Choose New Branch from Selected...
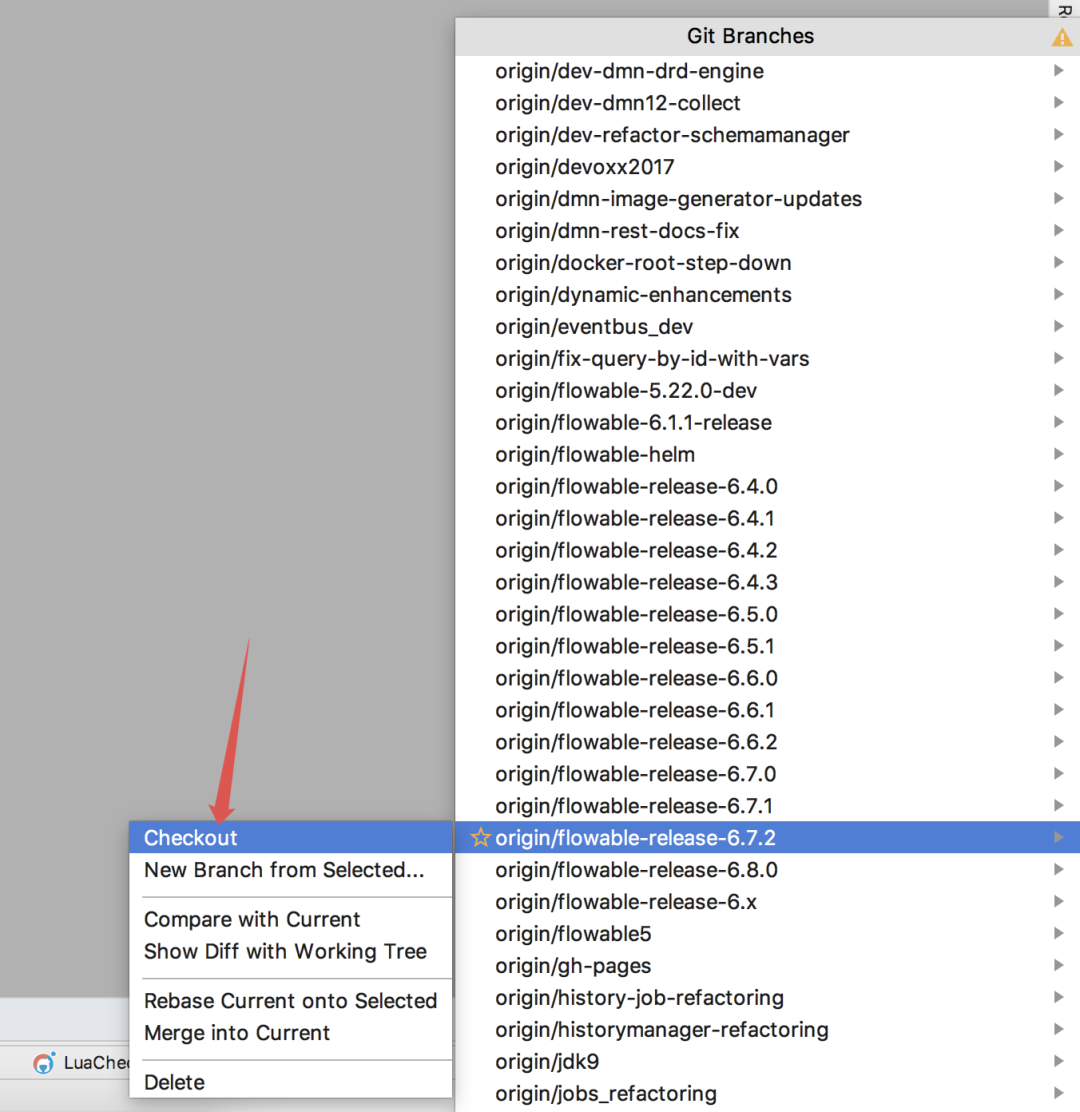This screenshot has width=1080, height=1112. [x=291, y=869]
